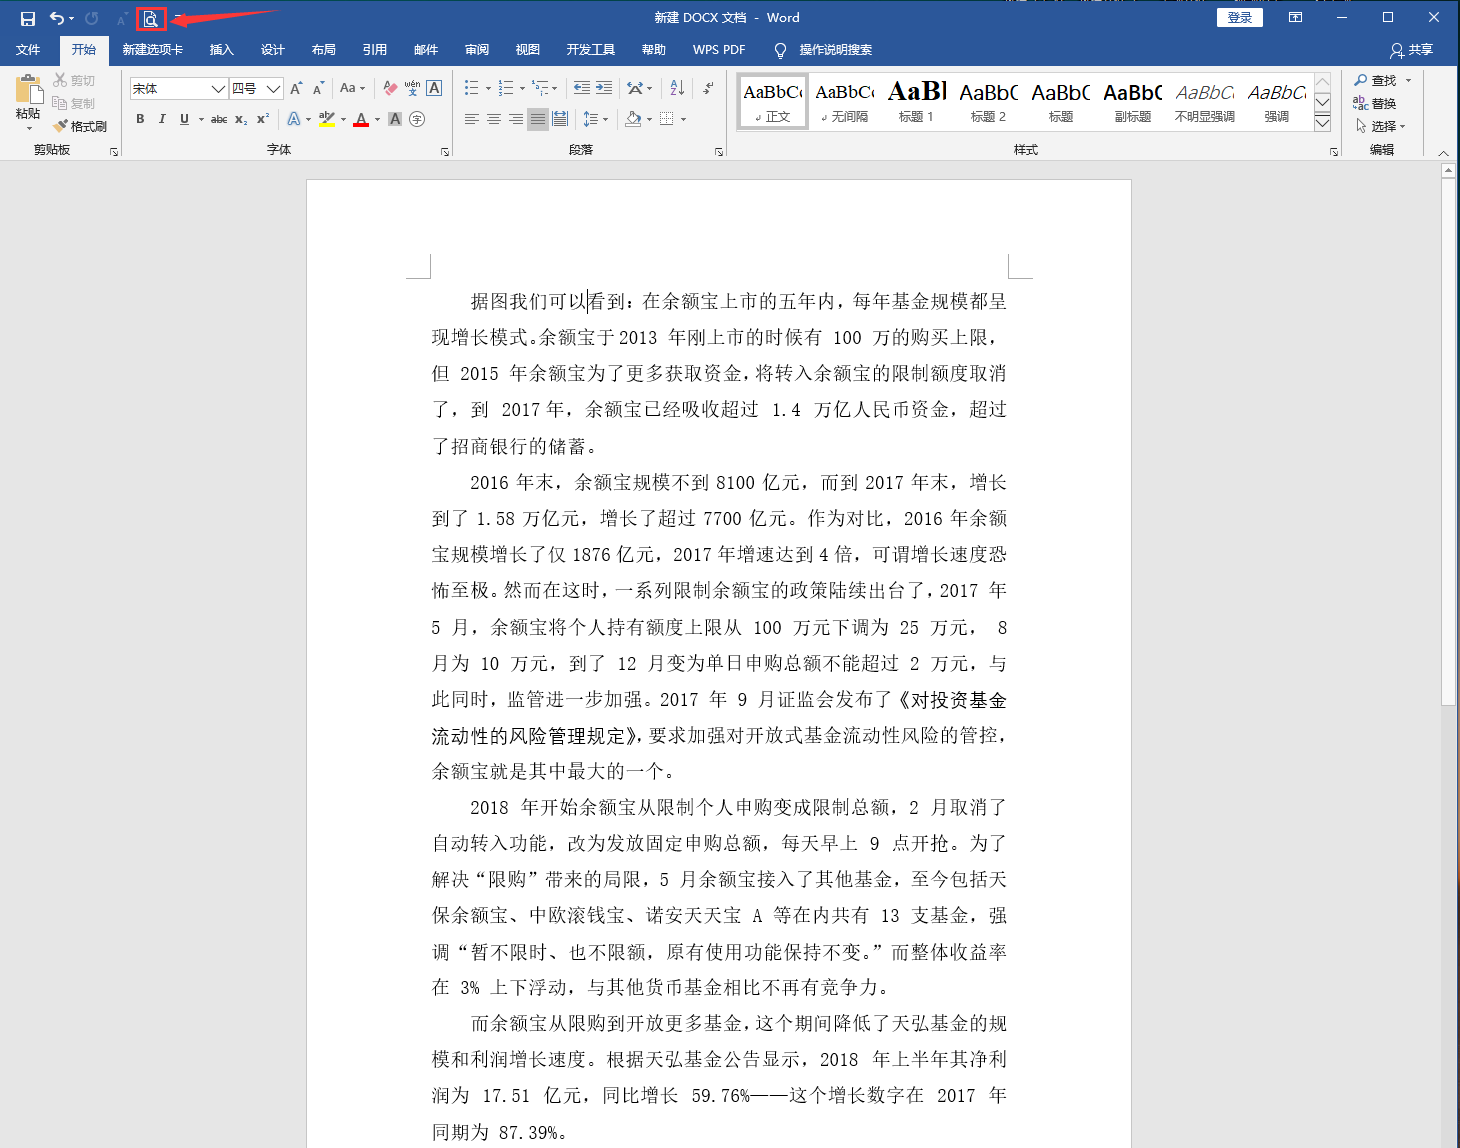Viewport: 1460px width, 1148px height.
Task: Click the vertical scrollbar thumb
Action: pyautogui.click(x=1448, y=442)
